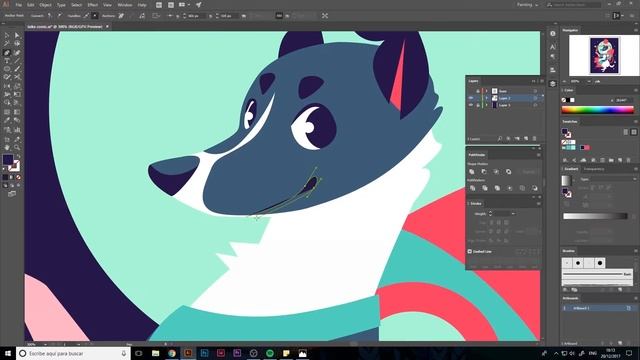Open the Object menu
Viewport: 640px width, 360px height.
[45, 5]
